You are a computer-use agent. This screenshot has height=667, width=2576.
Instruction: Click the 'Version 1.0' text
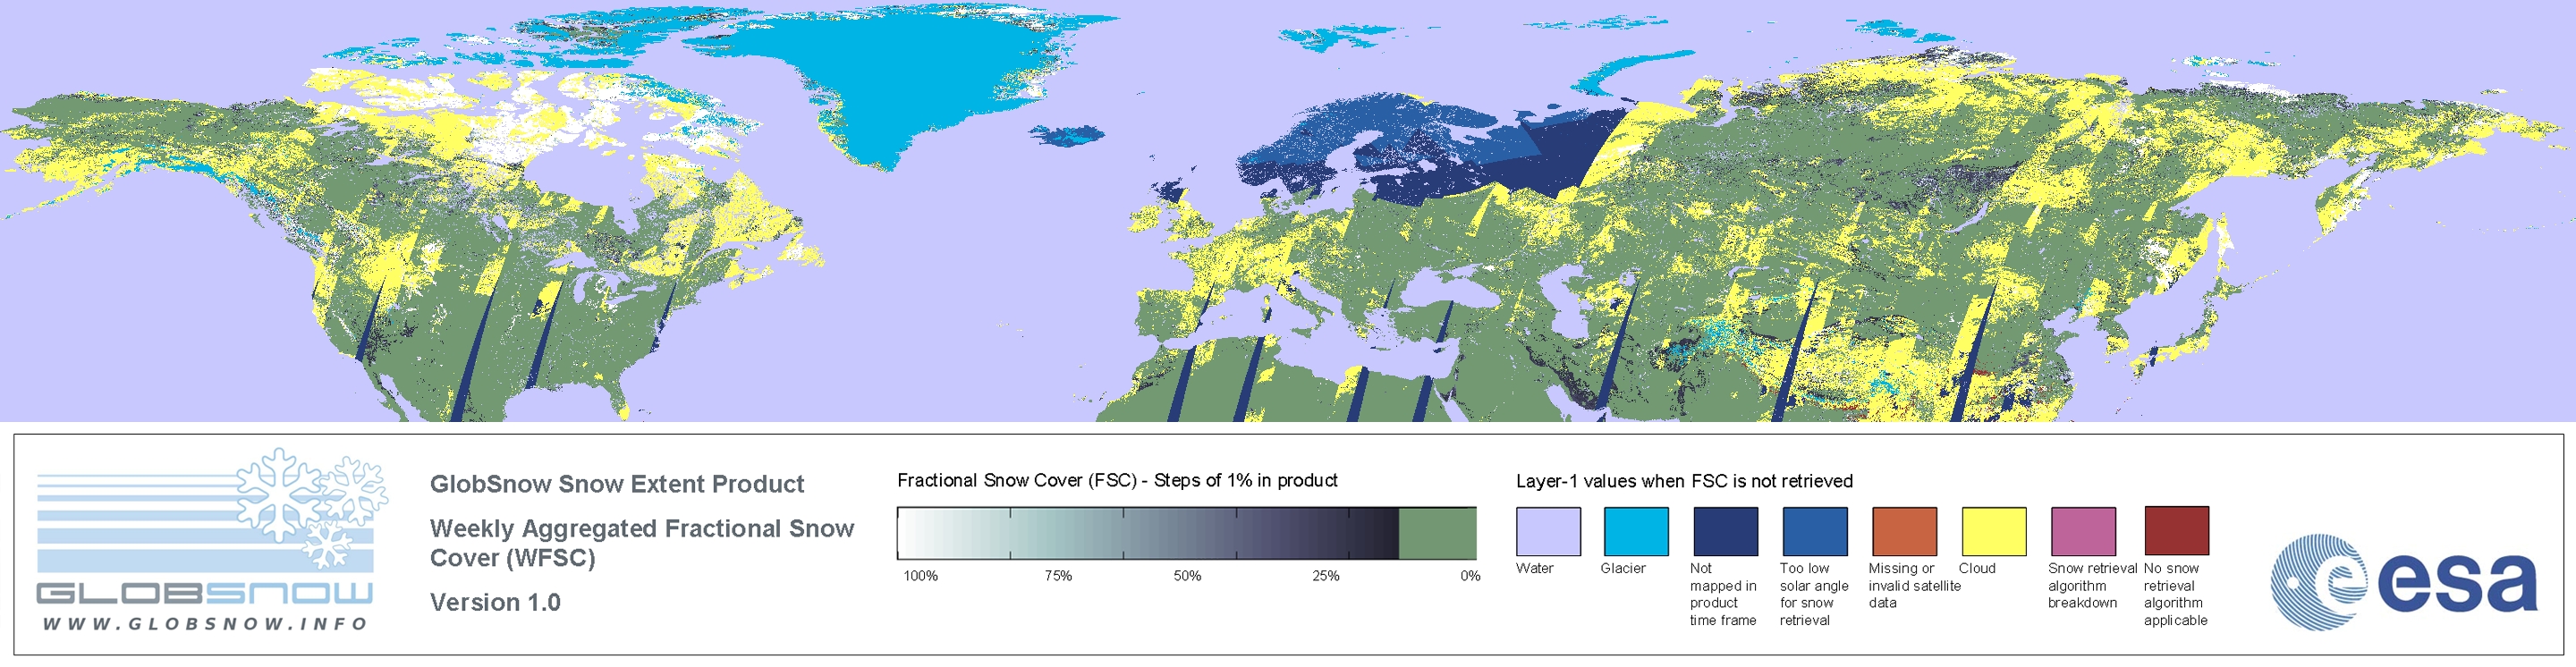tap(495, 602)
